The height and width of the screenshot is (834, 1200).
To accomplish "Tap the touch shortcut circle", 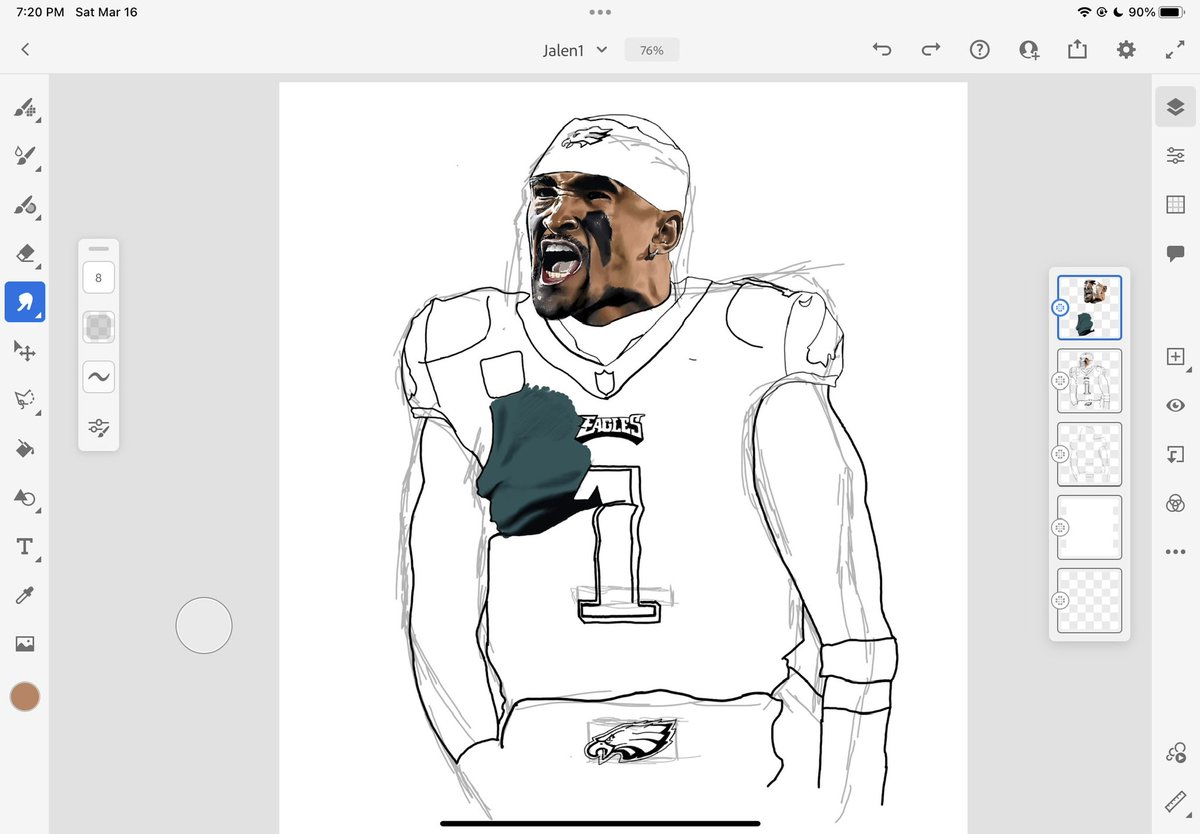I will click(x=204, y=626).
